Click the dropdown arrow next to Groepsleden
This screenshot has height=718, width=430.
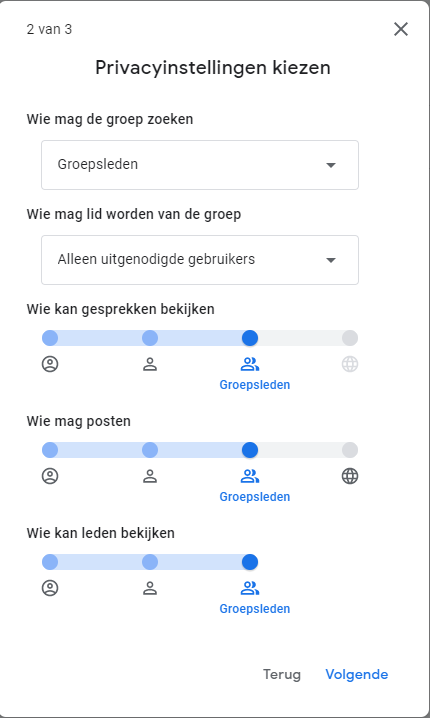(331, 165)
